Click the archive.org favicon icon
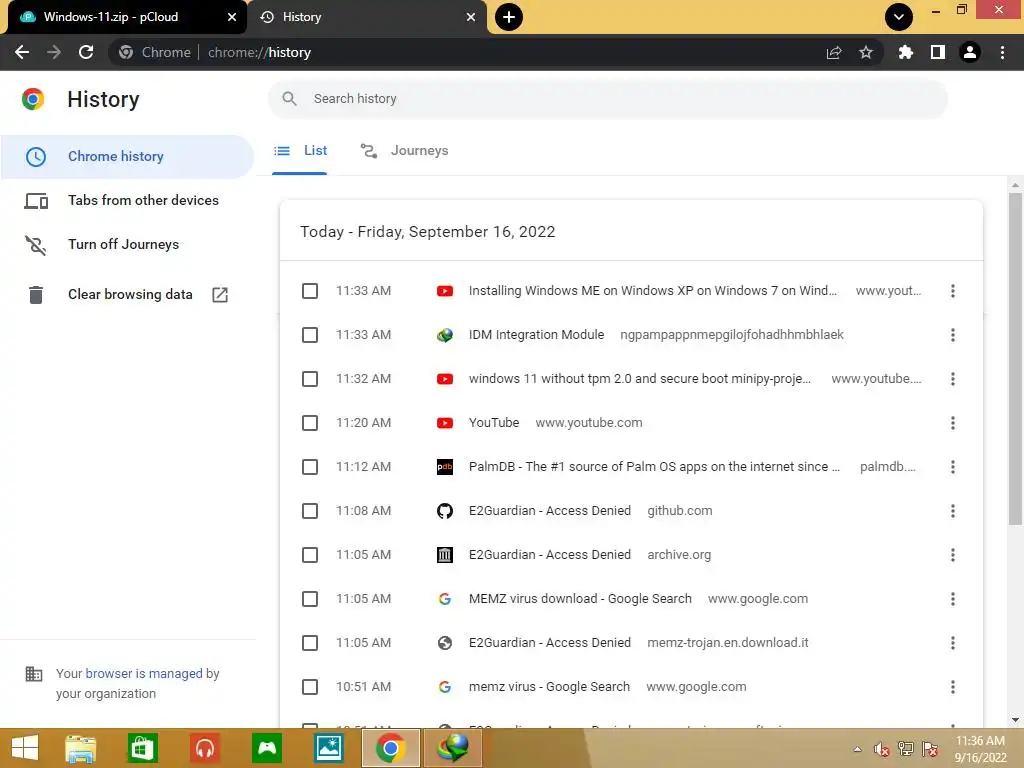The width and height of the screenshot is (1024, 768). [445, 555]
